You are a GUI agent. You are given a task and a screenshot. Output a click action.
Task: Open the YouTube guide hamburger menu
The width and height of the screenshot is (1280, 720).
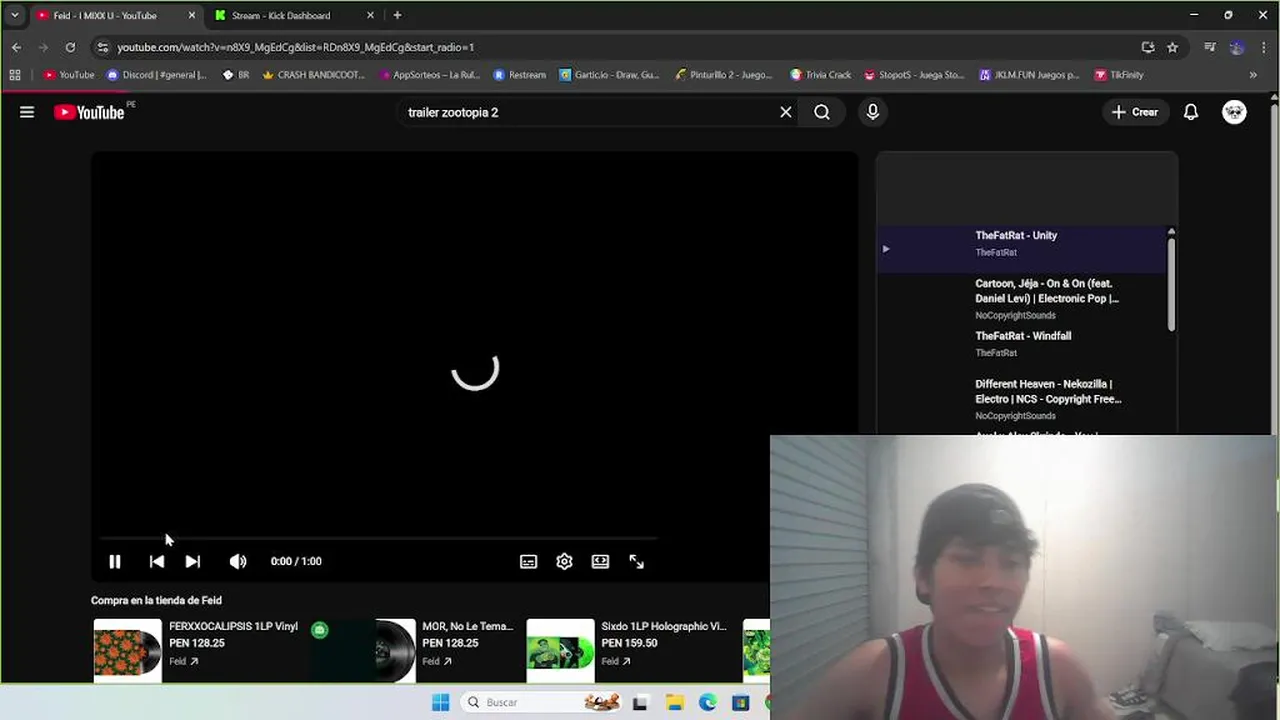click(x=27, y=112)
